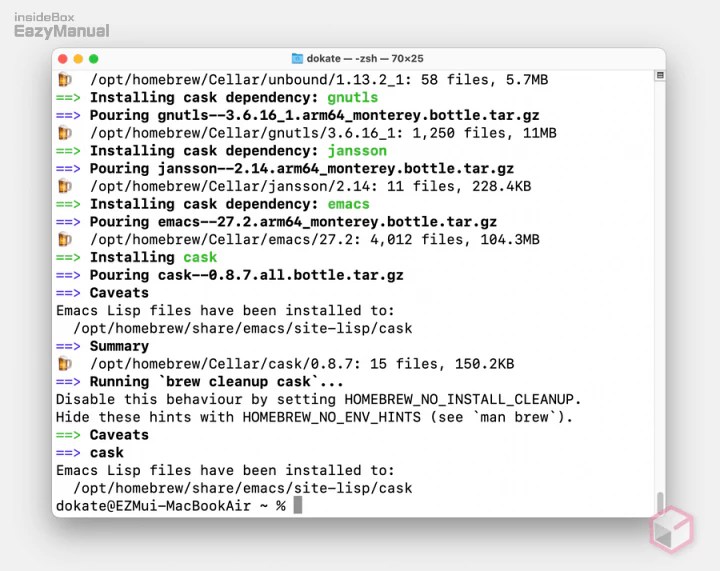720x571 pixels.
Task: Click the folder icon in title bar
Action: [x=298, y=58]
